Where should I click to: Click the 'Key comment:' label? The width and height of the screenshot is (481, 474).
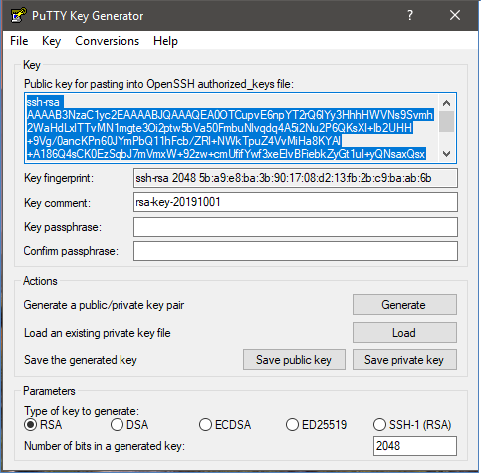57,203
